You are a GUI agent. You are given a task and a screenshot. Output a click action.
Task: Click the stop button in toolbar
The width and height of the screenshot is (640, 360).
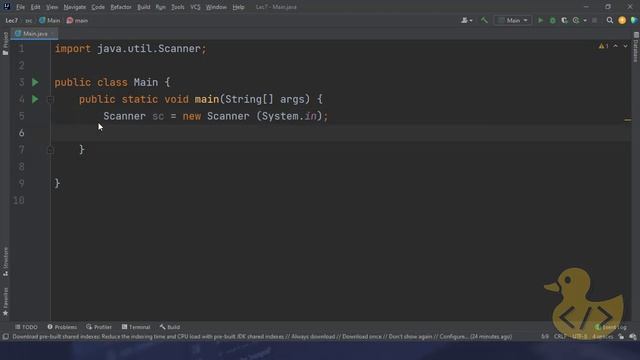click(595, 20)
